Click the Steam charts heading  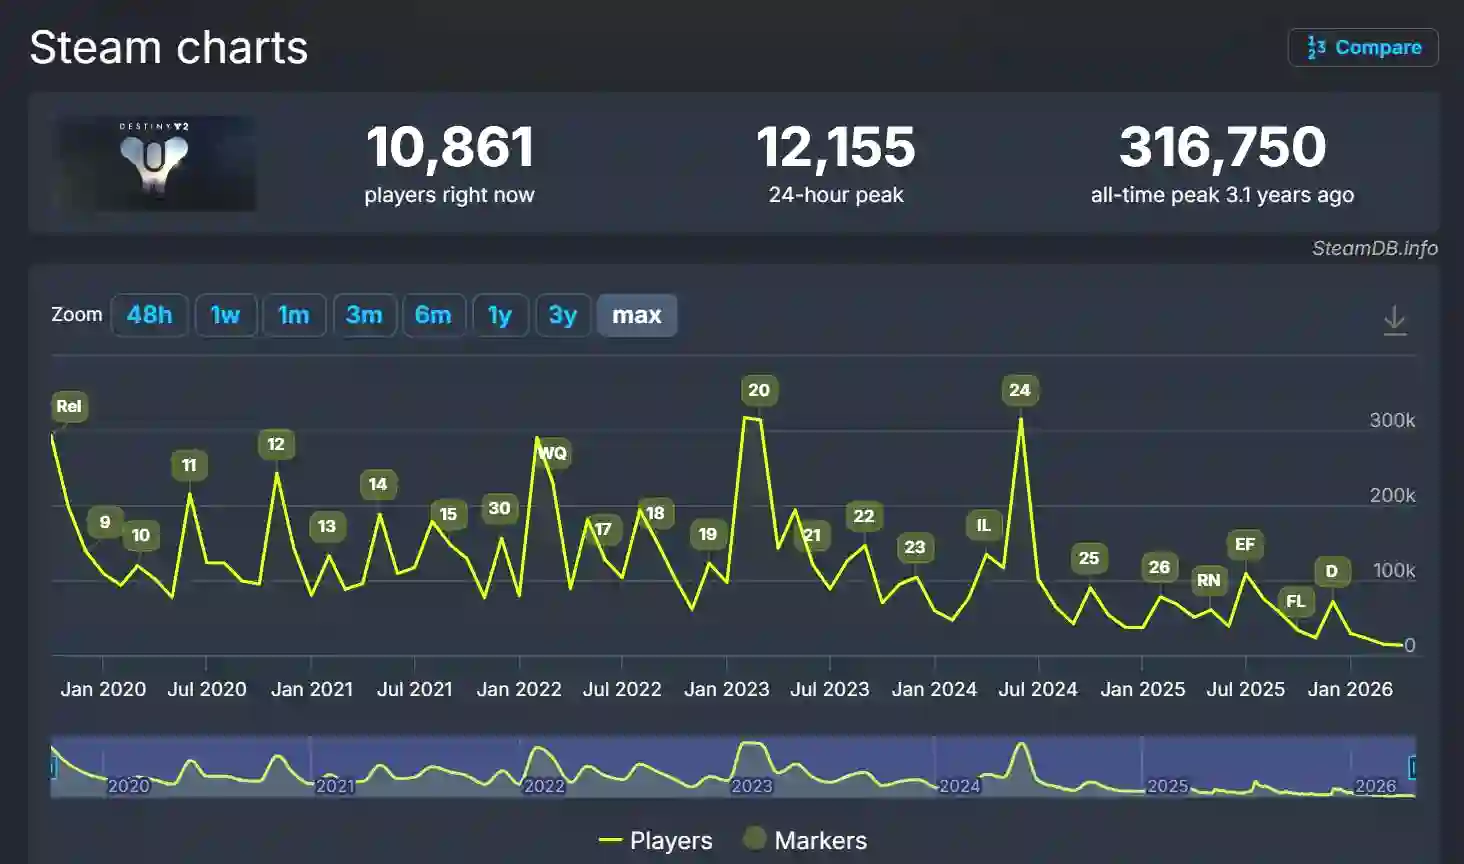point(169,47)
